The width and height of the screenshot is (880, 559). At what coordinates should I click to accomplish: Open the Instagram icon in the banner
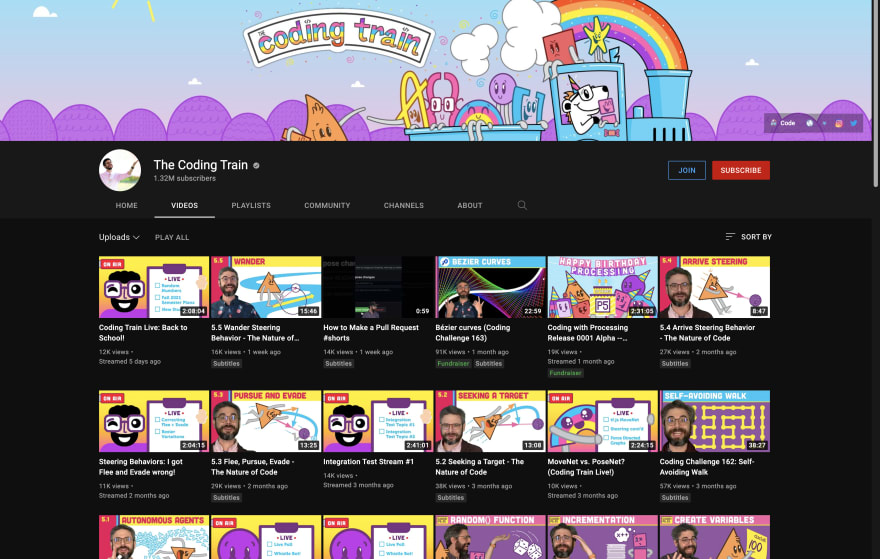[838, 123]
